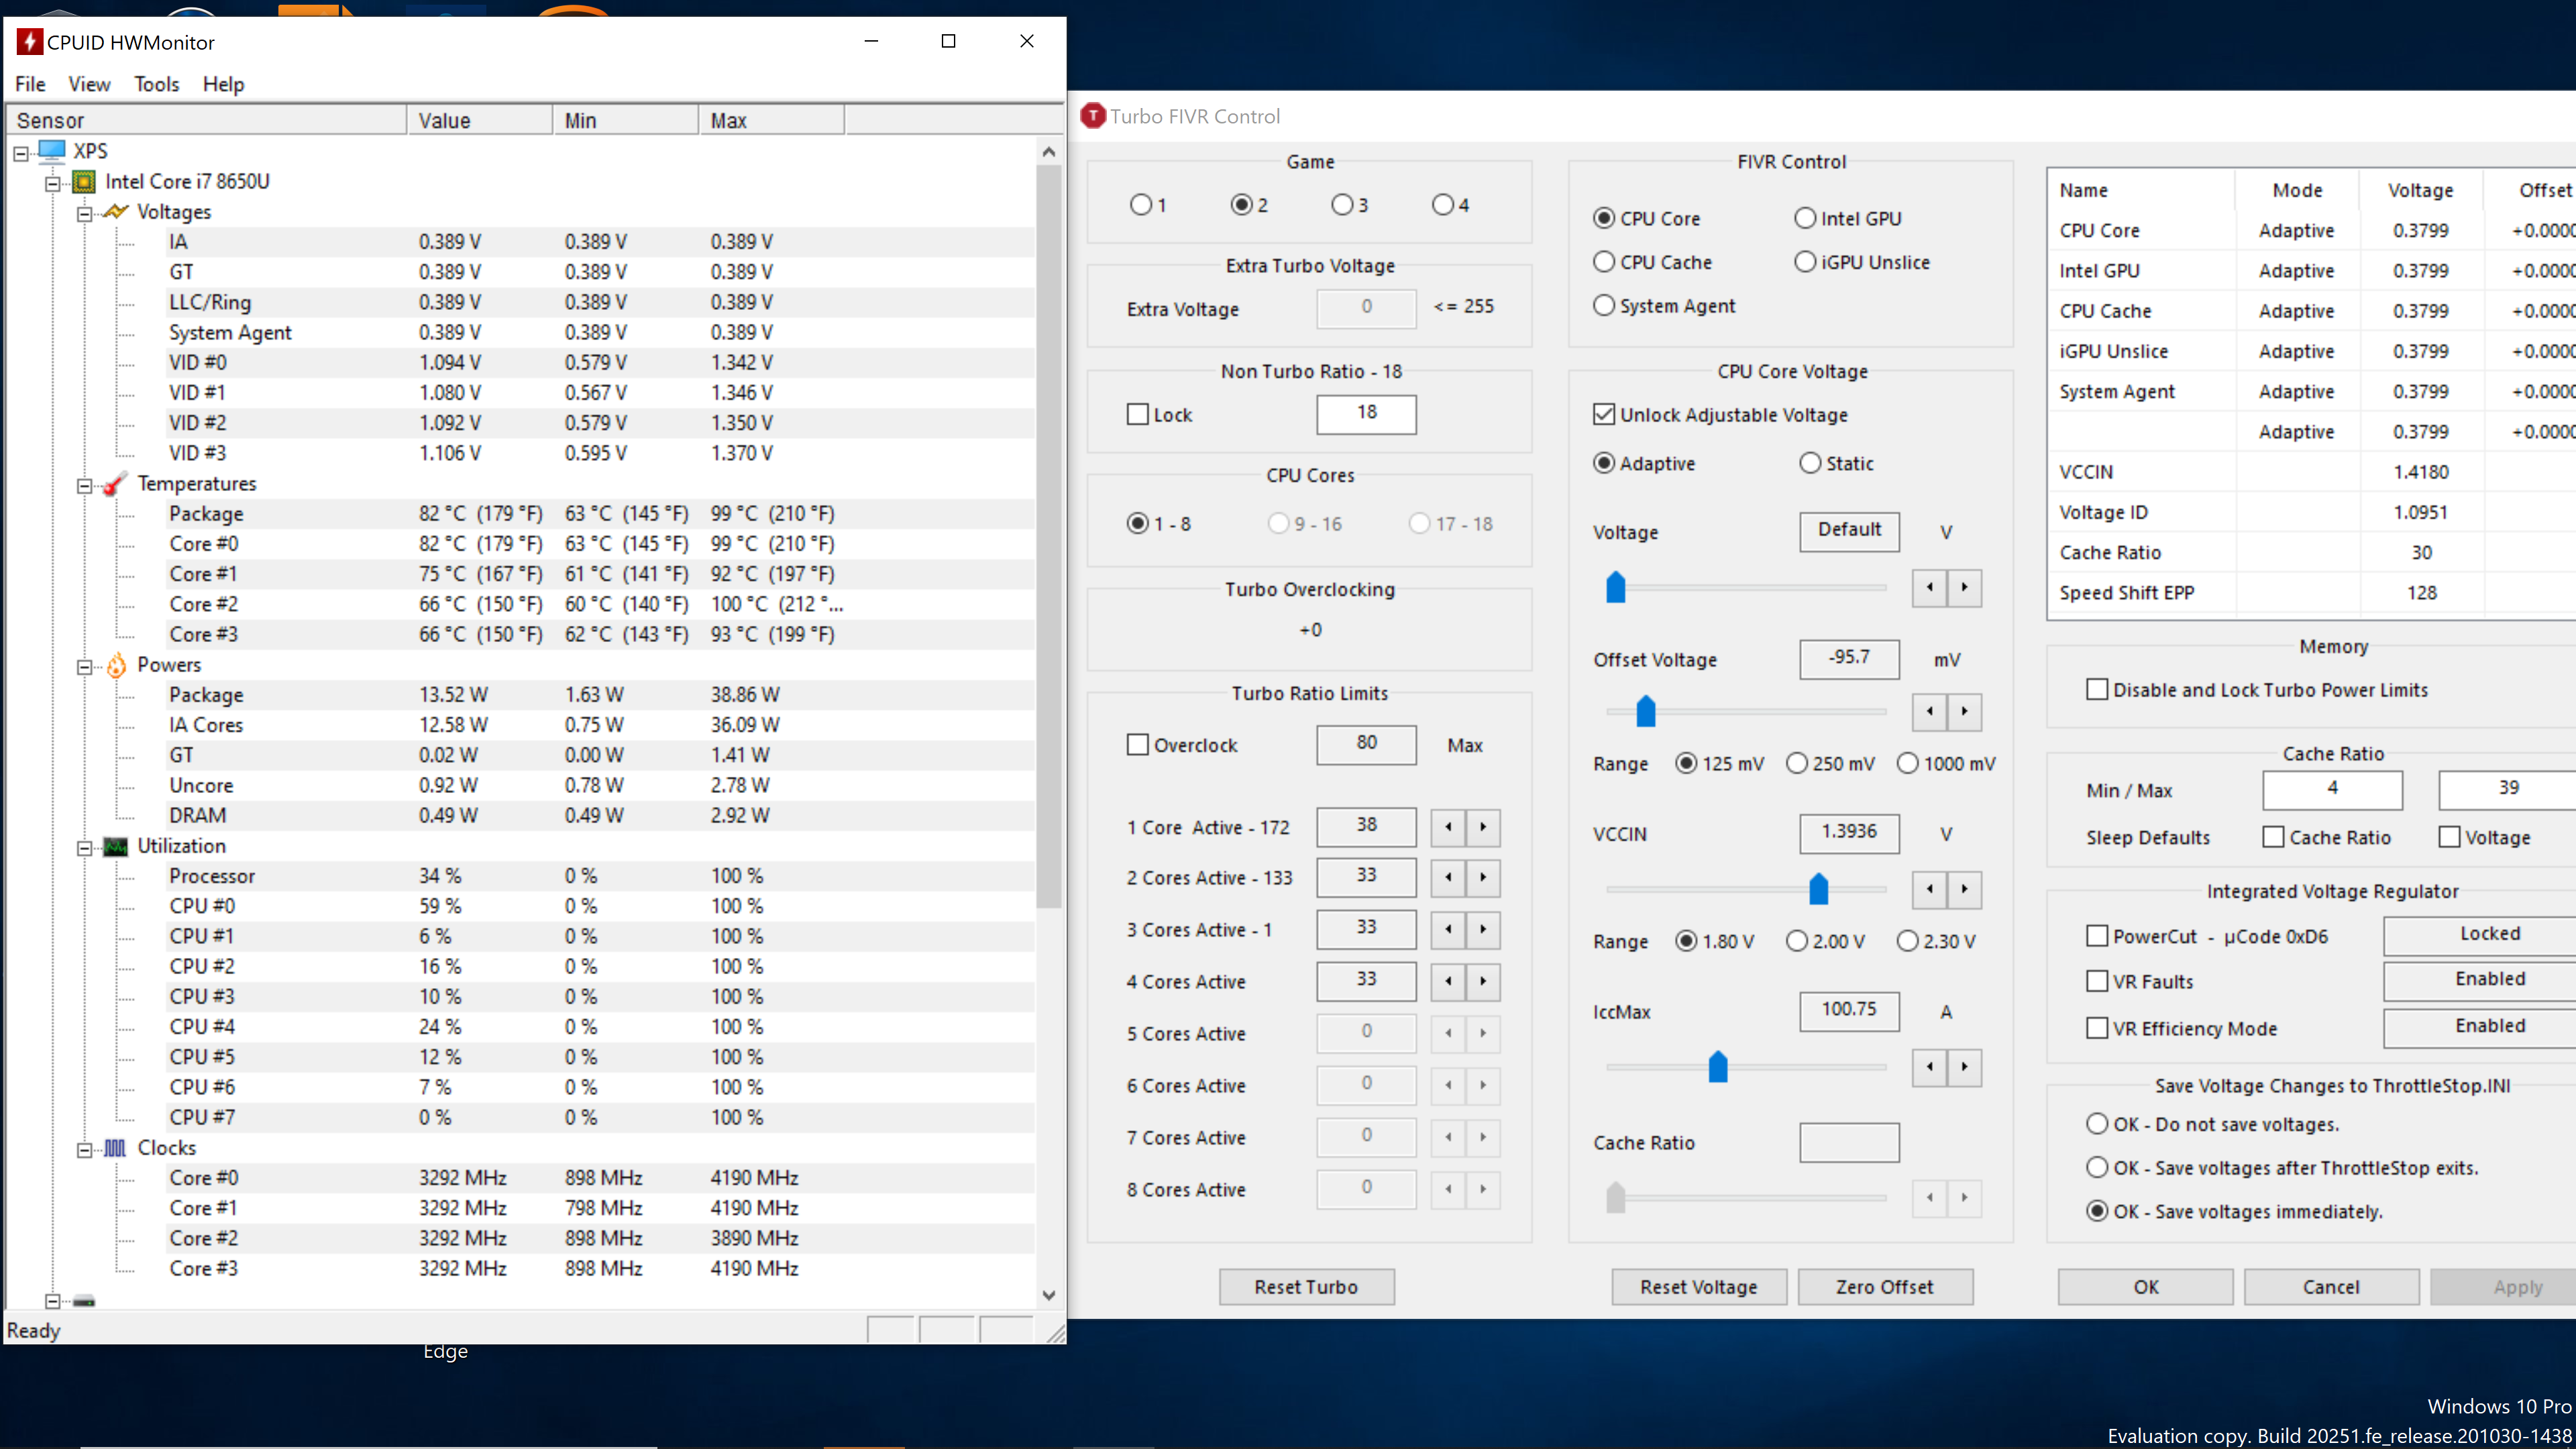Screen dimensions: 2576x1449
Task: Click the Temperatures thermometer icon
Action: point(116,484)
